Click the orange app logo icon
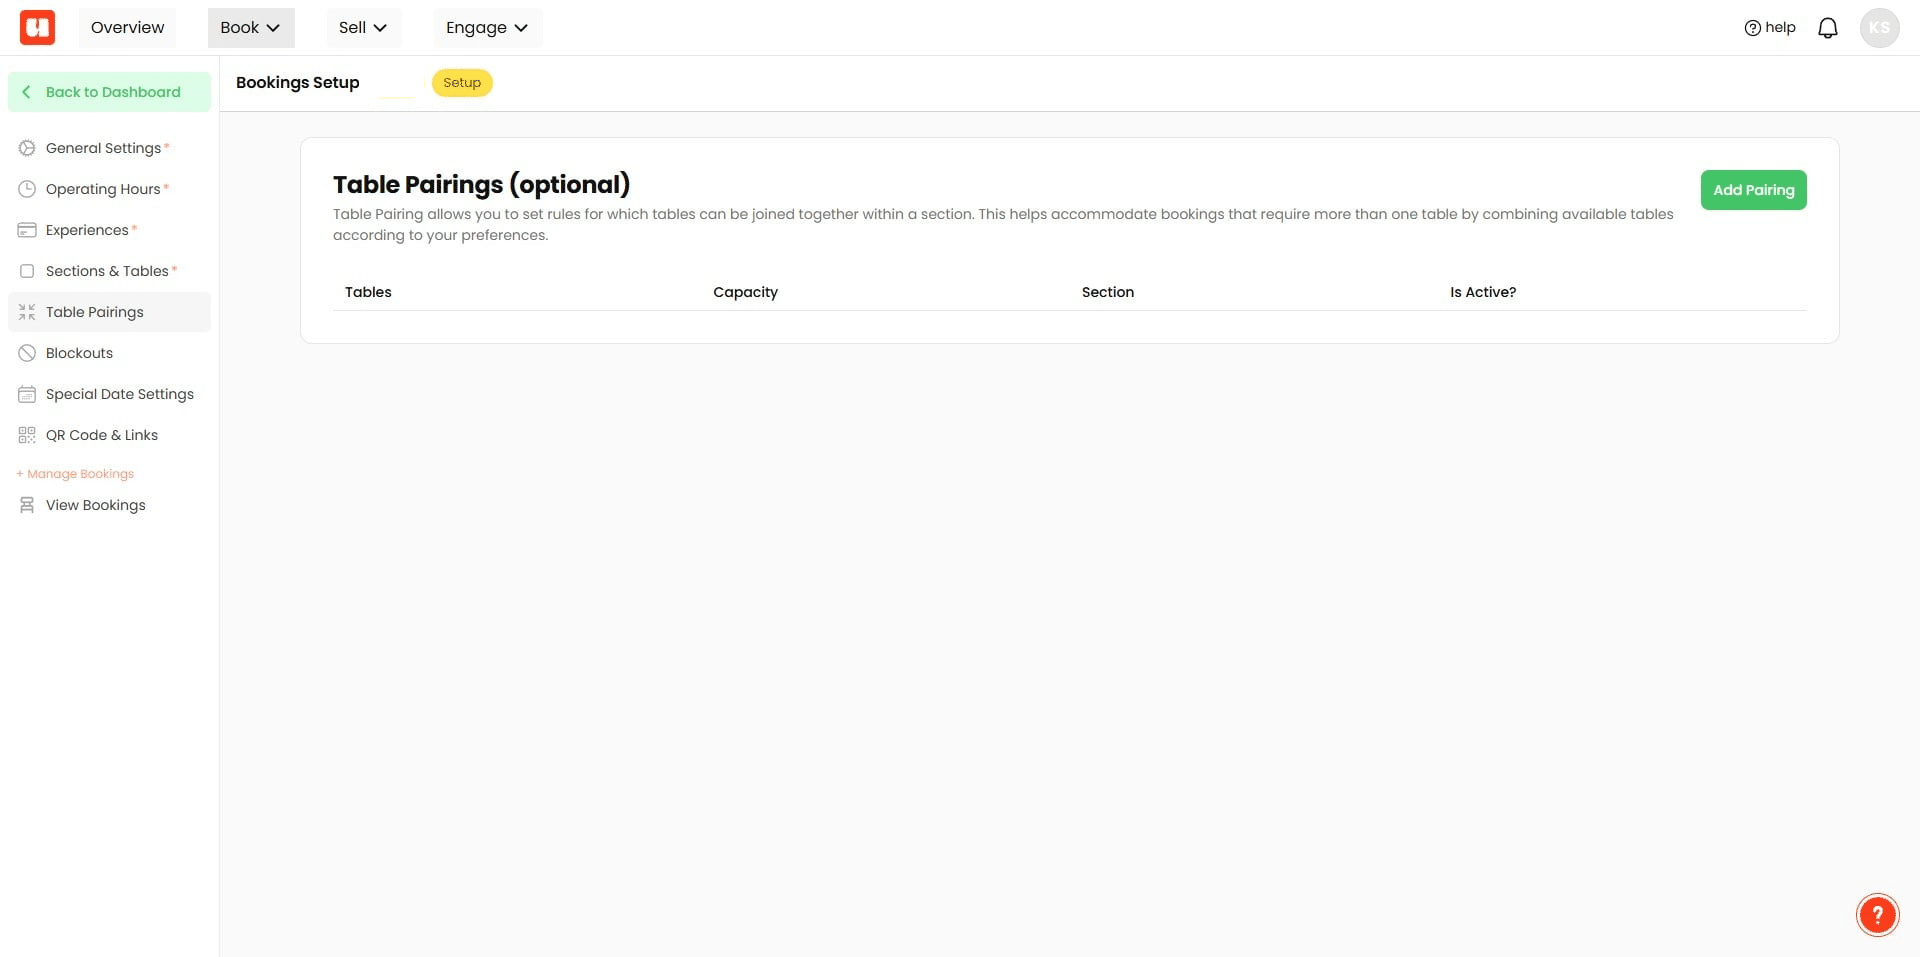Image resolution: width=1920 pixels, height=957 pixels. (38, 27)
